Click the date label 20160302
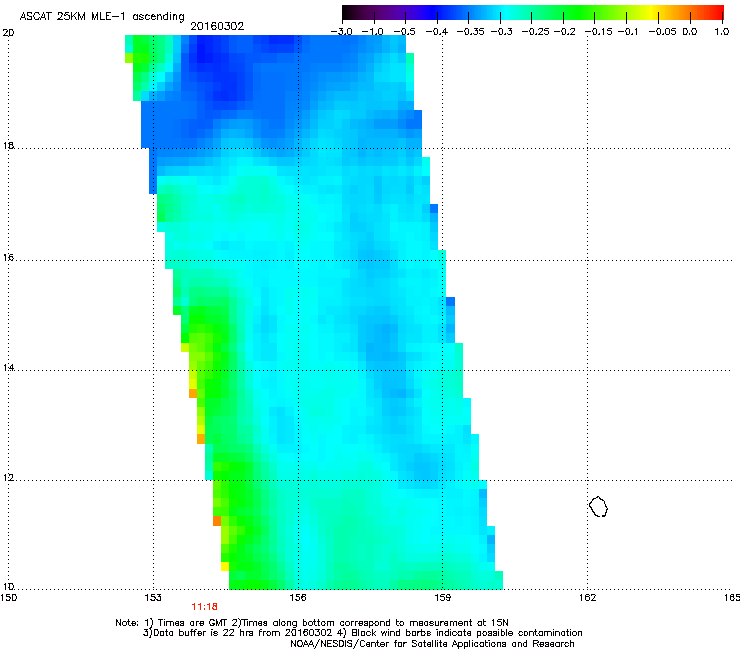740x650 pixels. pos(217,26)
